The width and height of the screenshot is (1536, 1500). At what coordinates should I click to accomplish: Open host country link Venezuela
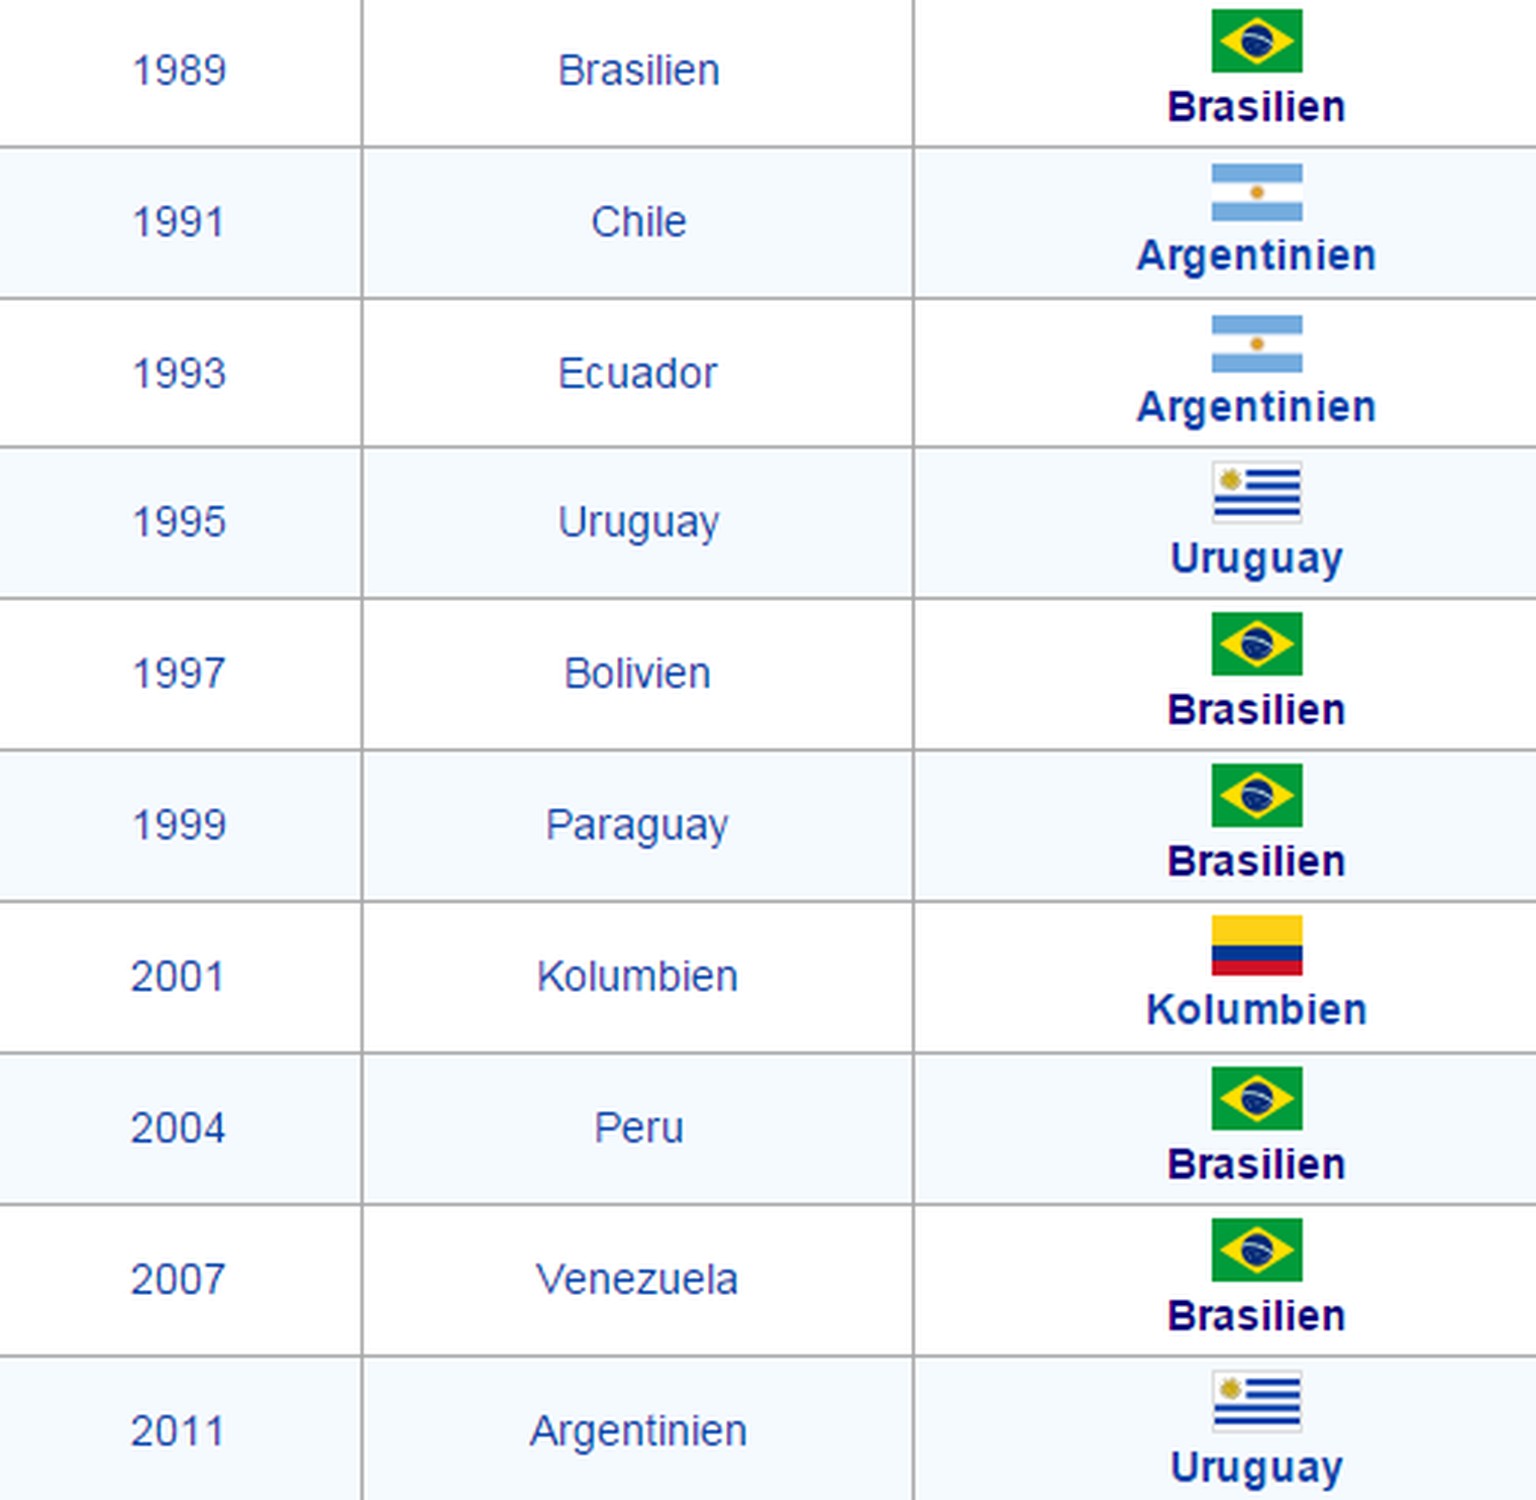pos(637,1280)
